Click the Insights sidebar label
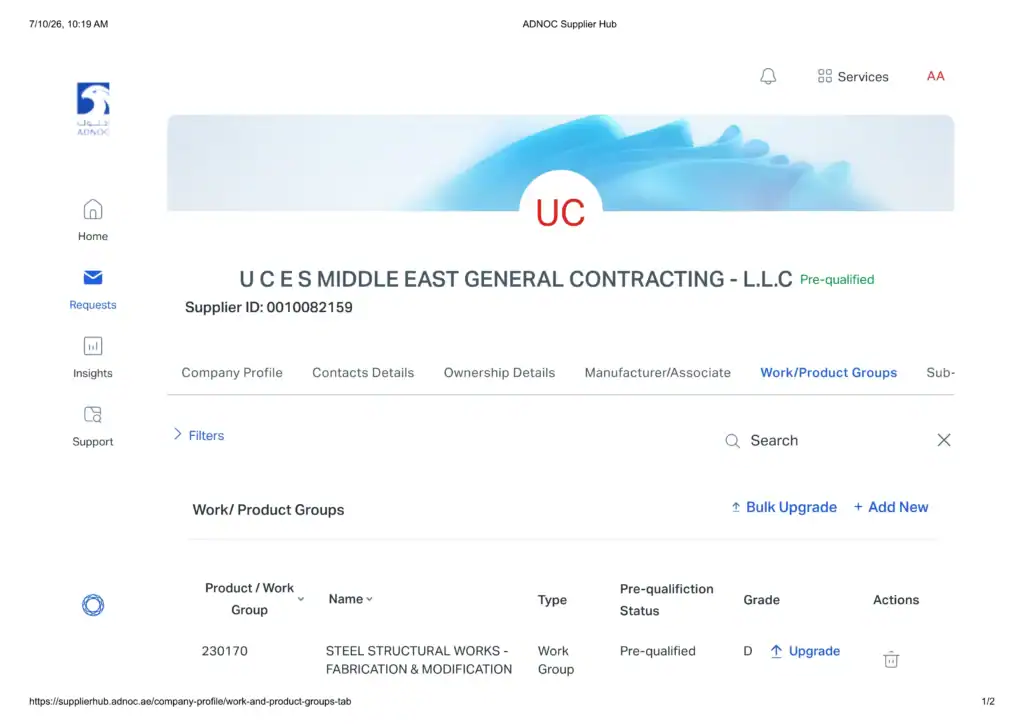1024x724 pixels. [x=93, y=373]
